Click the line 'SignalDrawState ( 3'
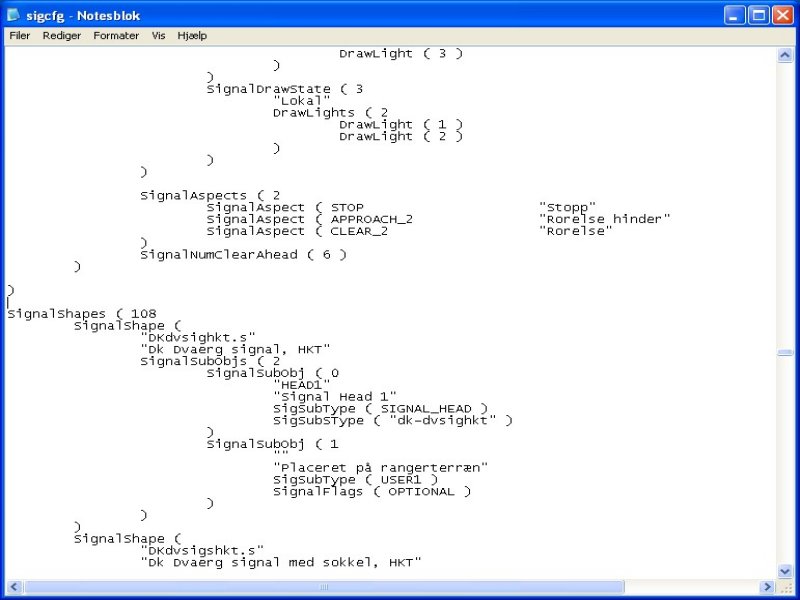The image size is (800, 600). [x=285, y=89]
